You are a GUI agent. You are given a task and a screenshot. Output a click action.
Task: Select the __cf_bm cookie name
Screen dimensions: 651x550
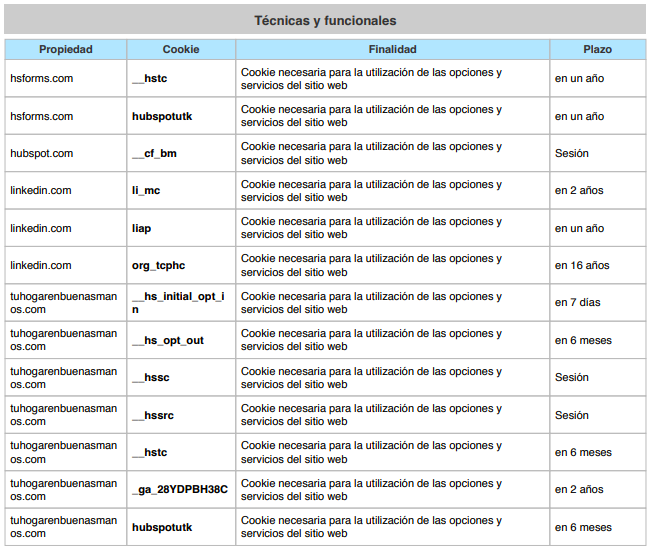pos(154,154)
